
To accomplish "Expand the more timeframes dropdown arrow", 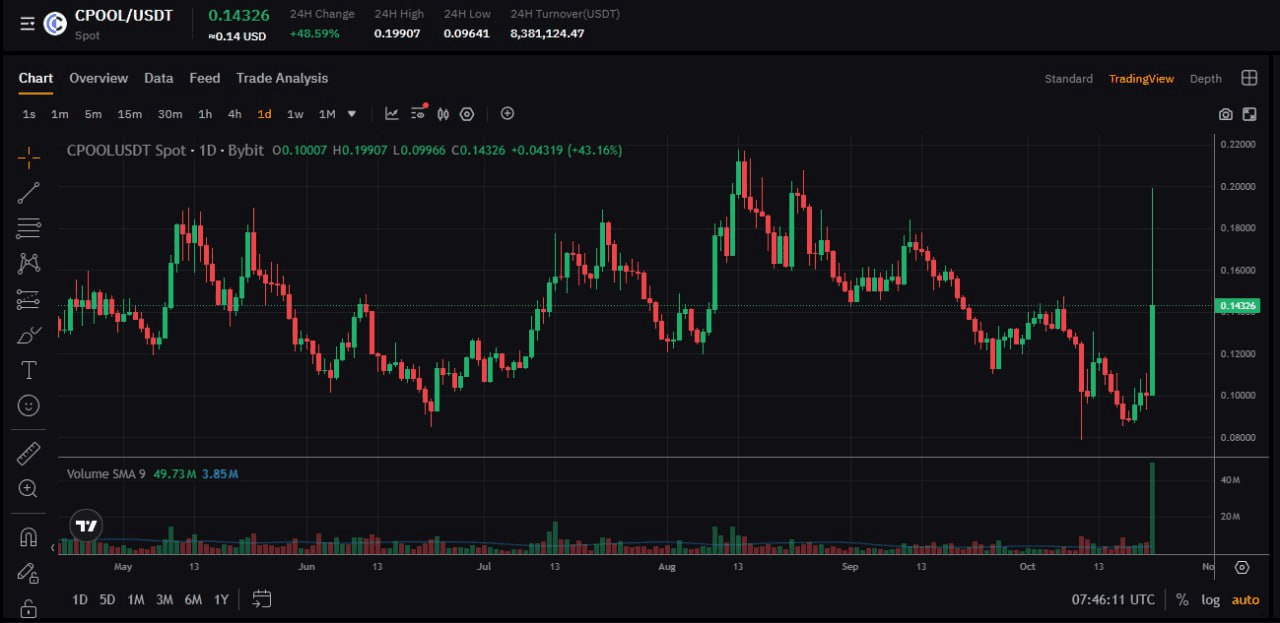I will point(351,114).
